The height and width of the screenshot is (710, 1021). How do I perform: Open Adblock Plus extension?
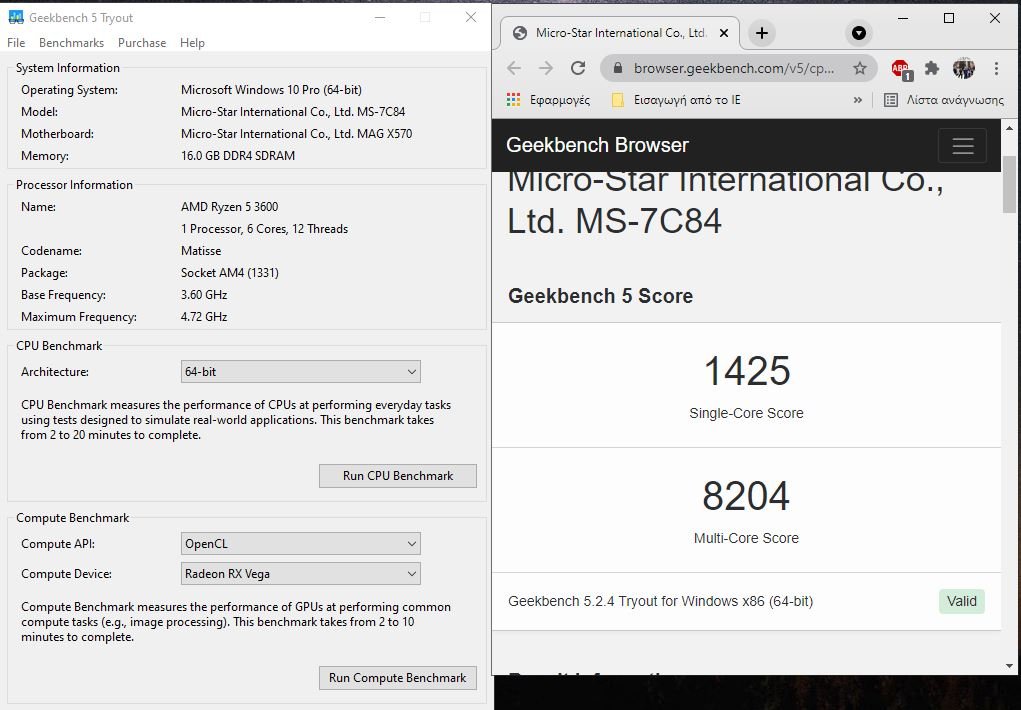tap(901, 68)
